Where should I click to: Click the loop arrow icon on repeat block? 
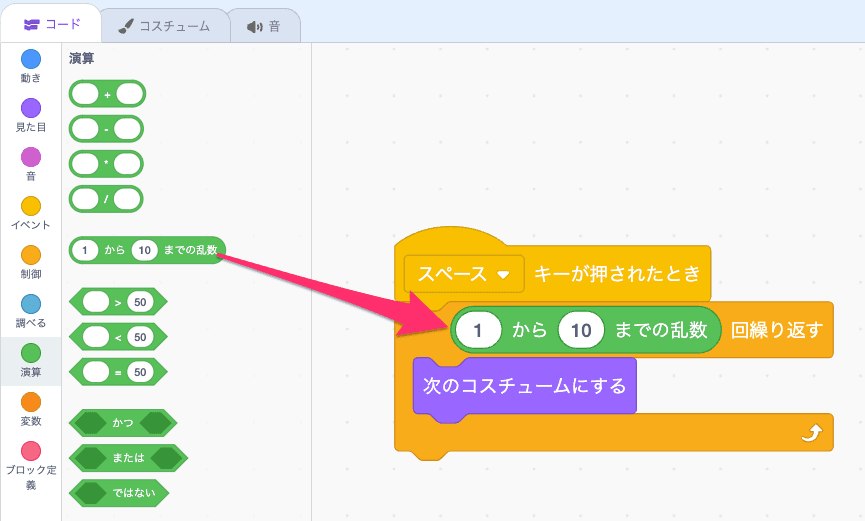(x=811, y=433)
